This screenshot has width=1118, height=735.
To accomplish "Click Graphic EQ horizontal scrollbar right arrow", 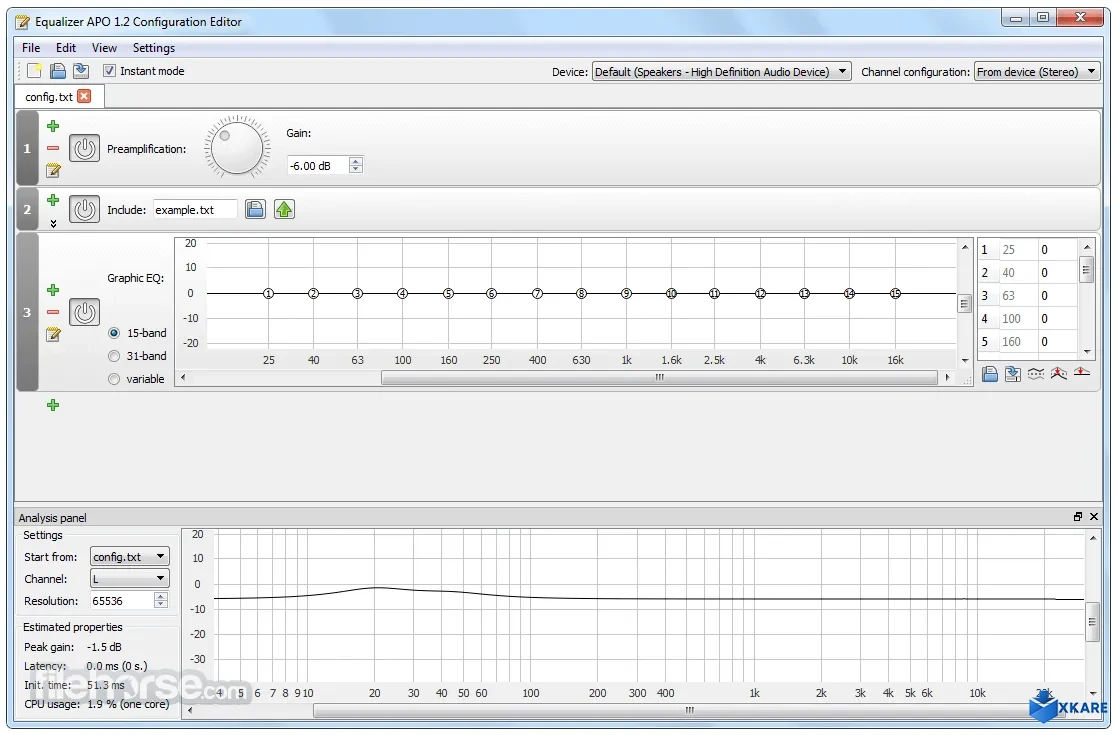I will pyautogui.click(x=947, y=377).
